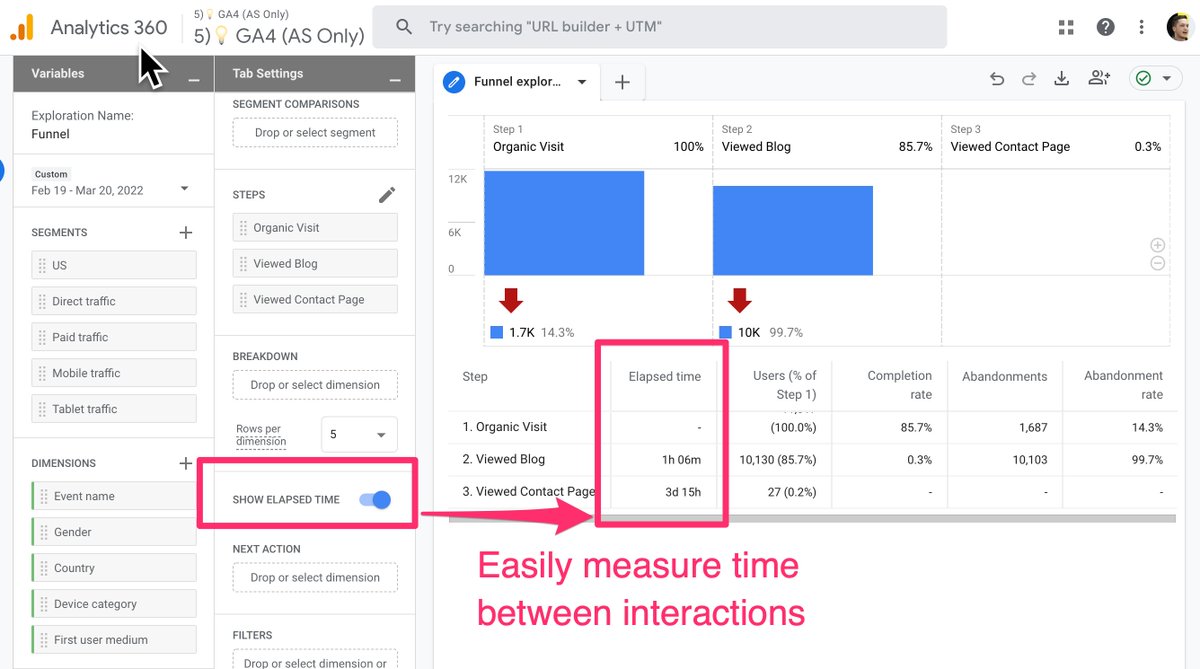Click the search magnifier icon
The height and width of the screenshot is (669, 1200).
[x=404, y=27]
